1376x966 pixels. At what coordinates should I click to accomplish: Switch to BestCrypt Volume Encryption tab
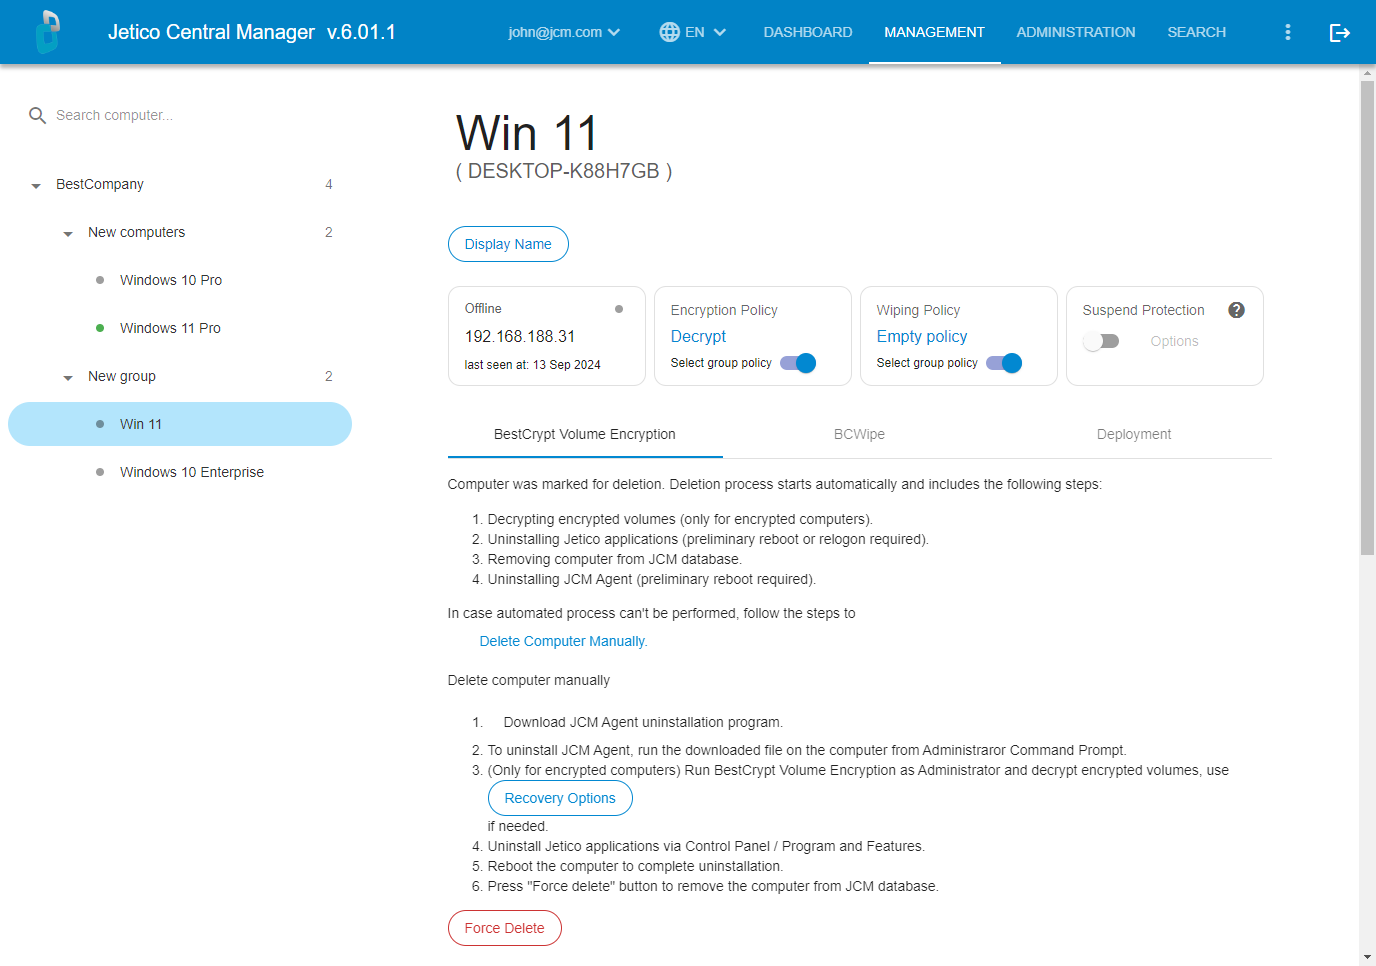pyautogui.click(x=585, y=434)
